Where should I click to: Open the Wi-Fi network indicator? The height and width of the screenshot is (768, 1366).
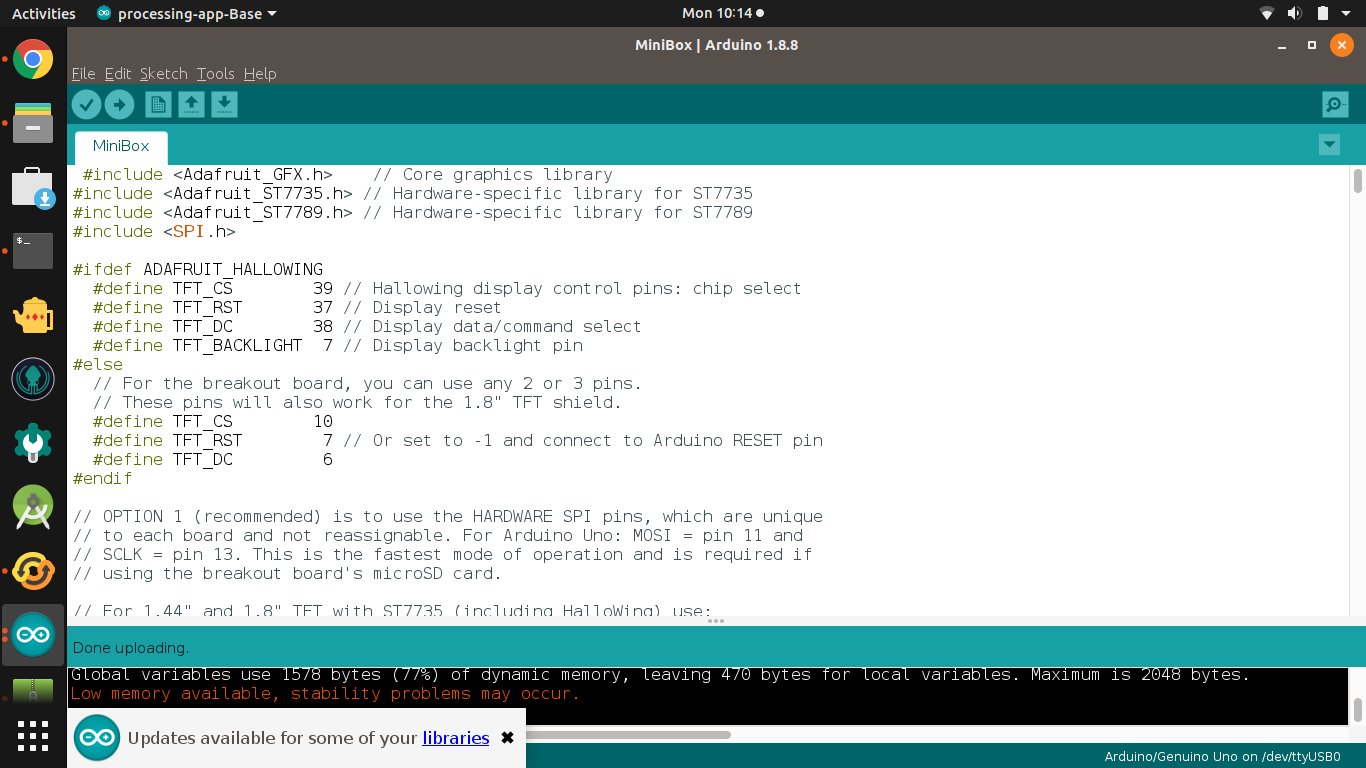click(1266, 13)
